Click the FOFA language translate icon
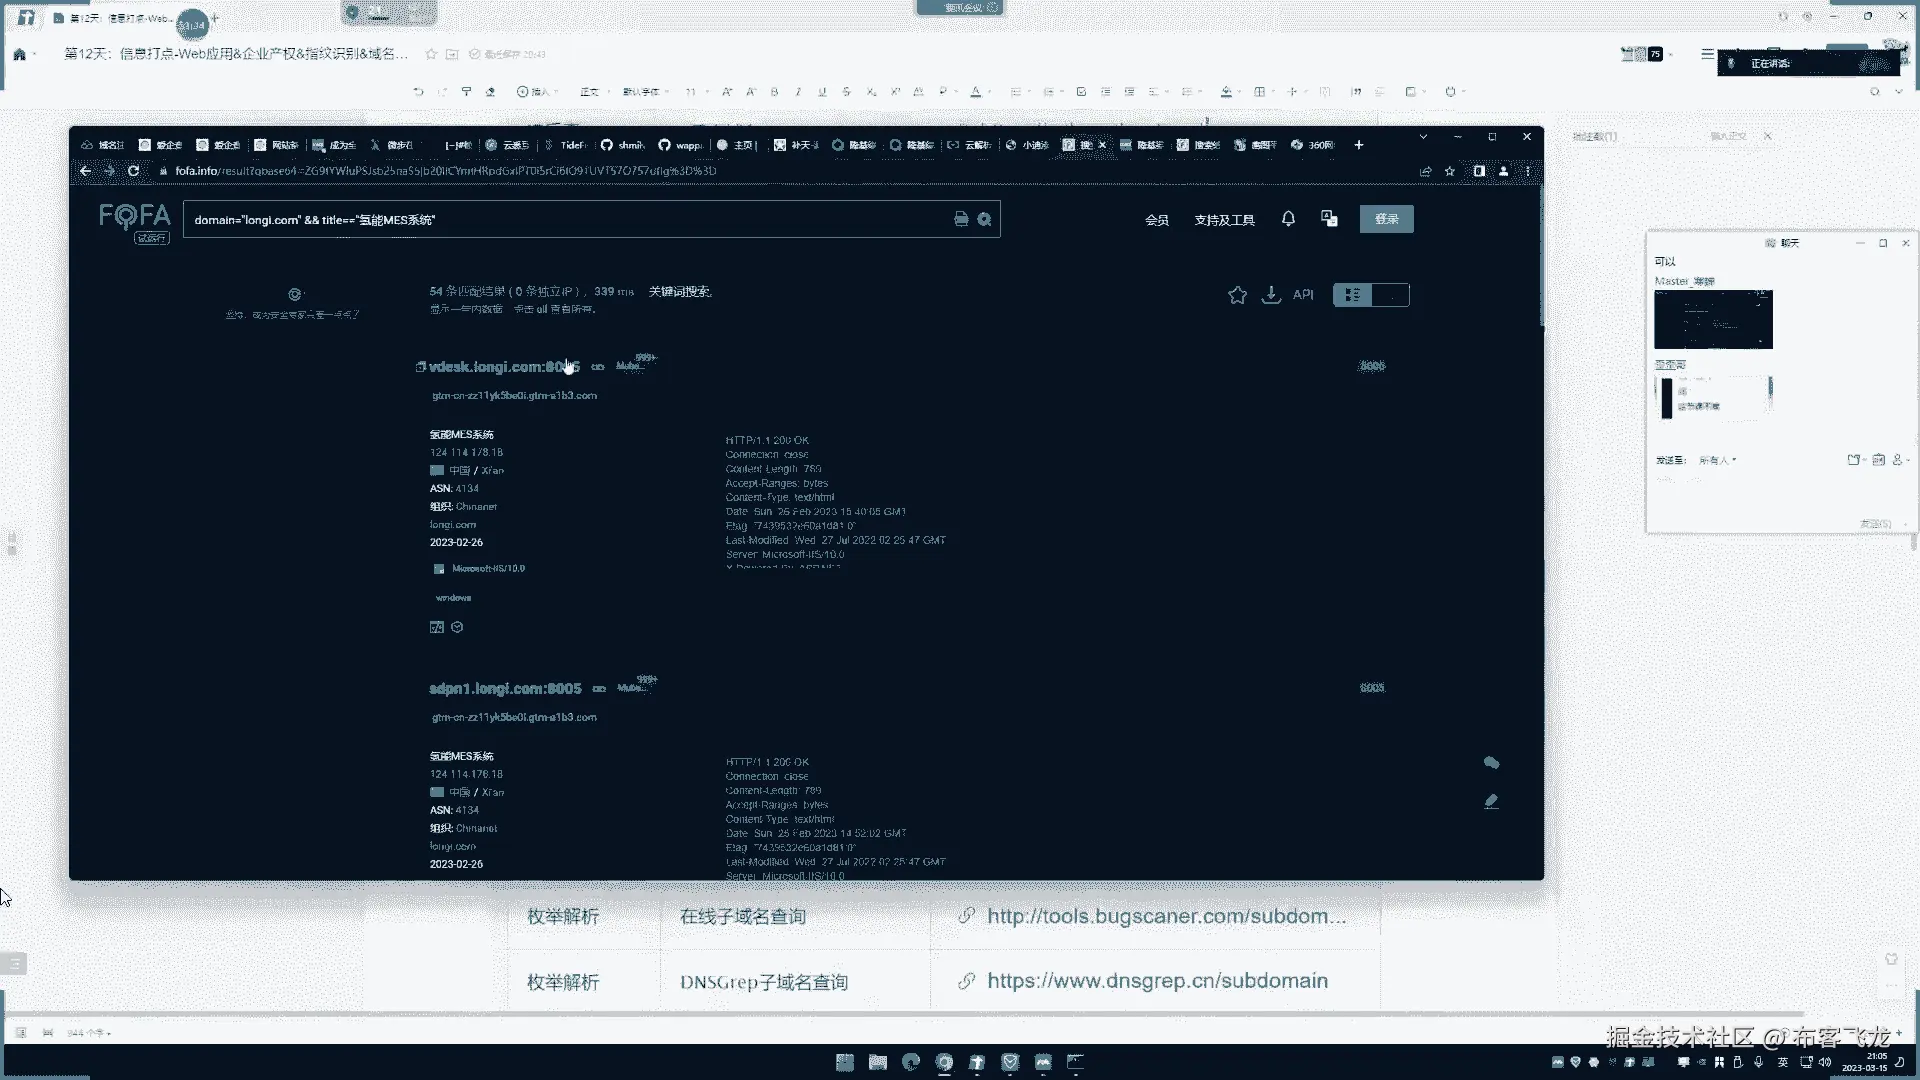Image resolution: width=1920 pixels, height=1080 pixels. 1329,219
